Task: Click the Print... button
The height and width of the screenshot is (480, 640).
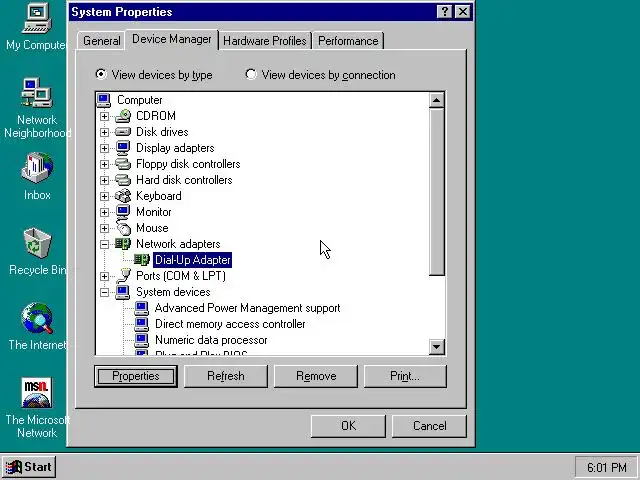Action: click(405, 376)
